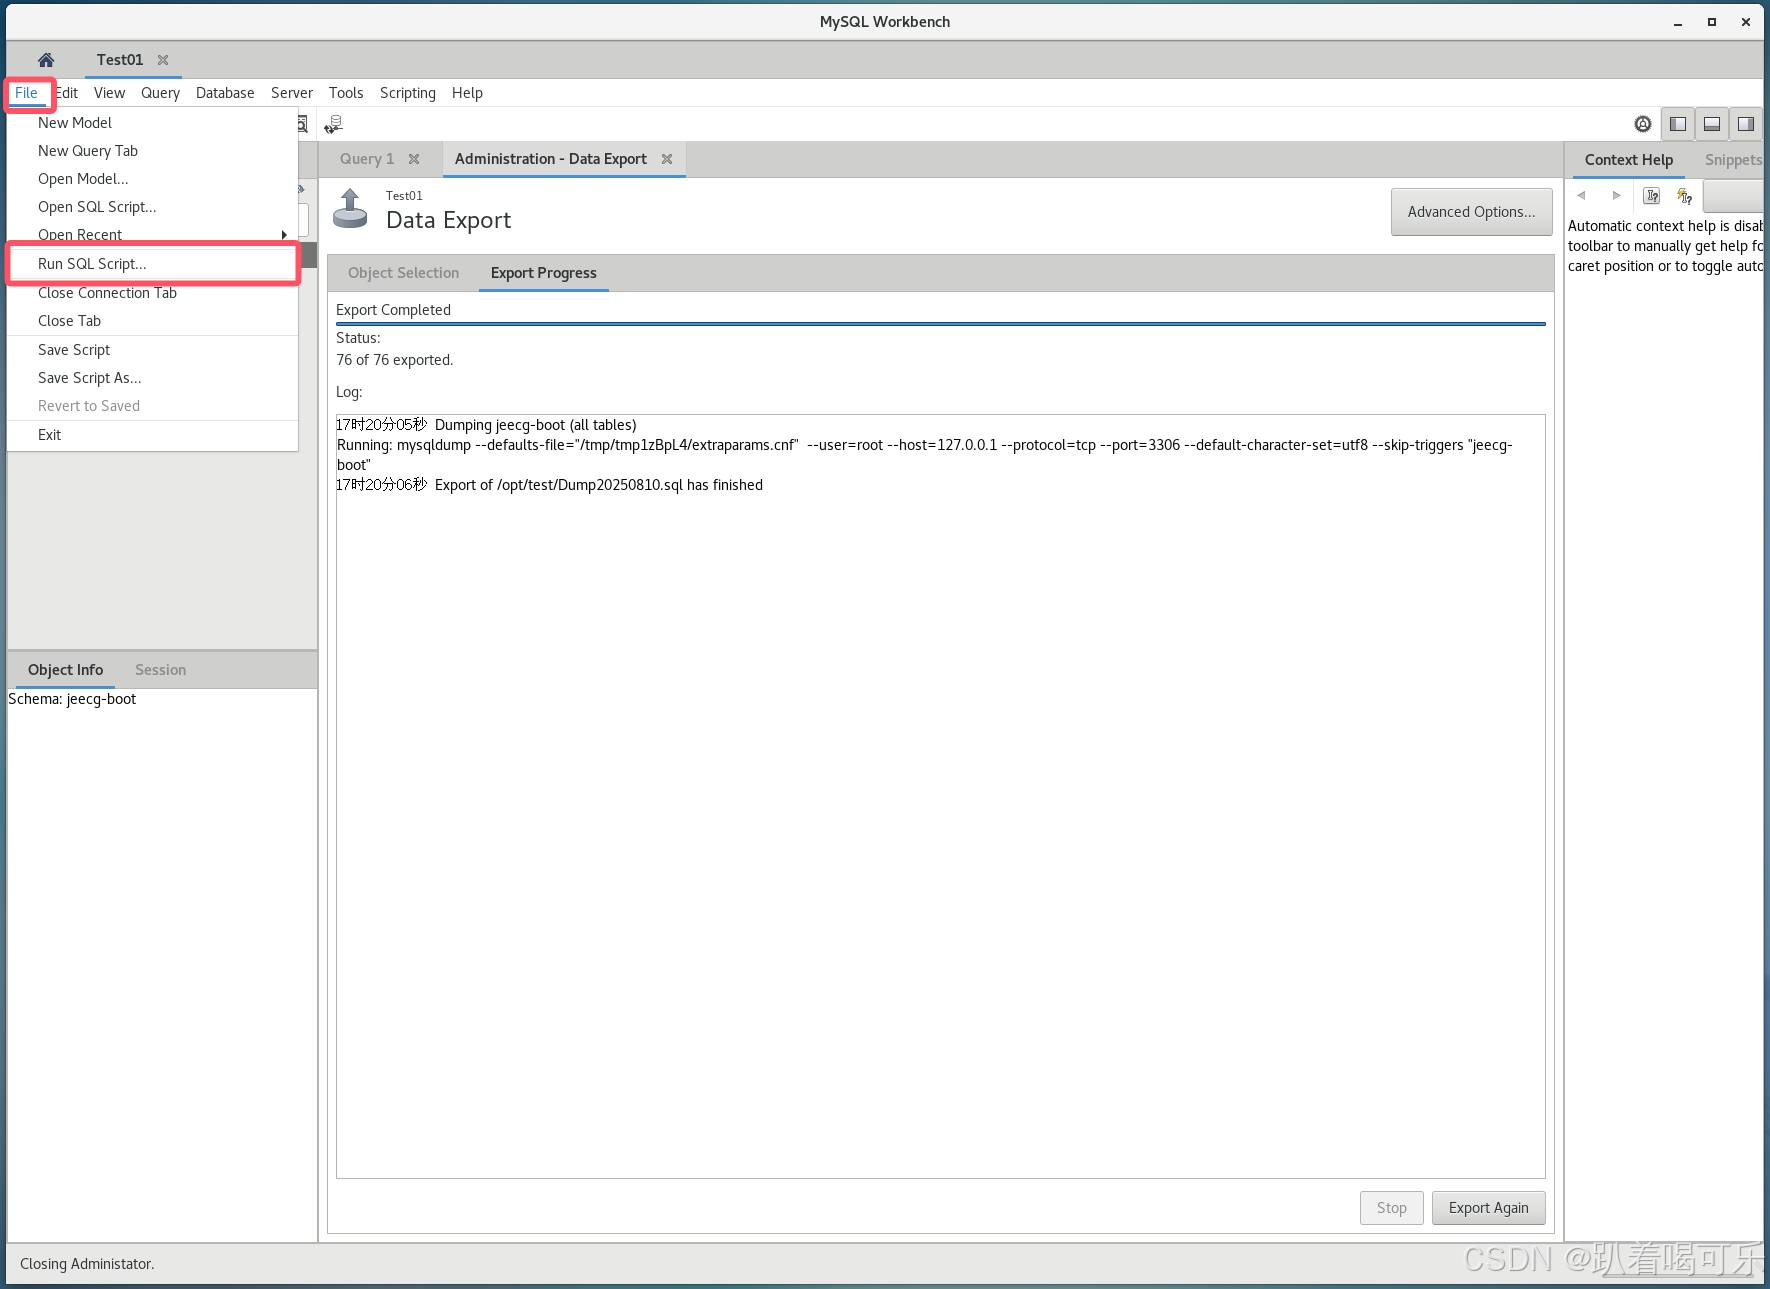The width and height of the screenshot is (1770, 1289).
Task: Click the Export Again button
Action: [1488, 1208]
